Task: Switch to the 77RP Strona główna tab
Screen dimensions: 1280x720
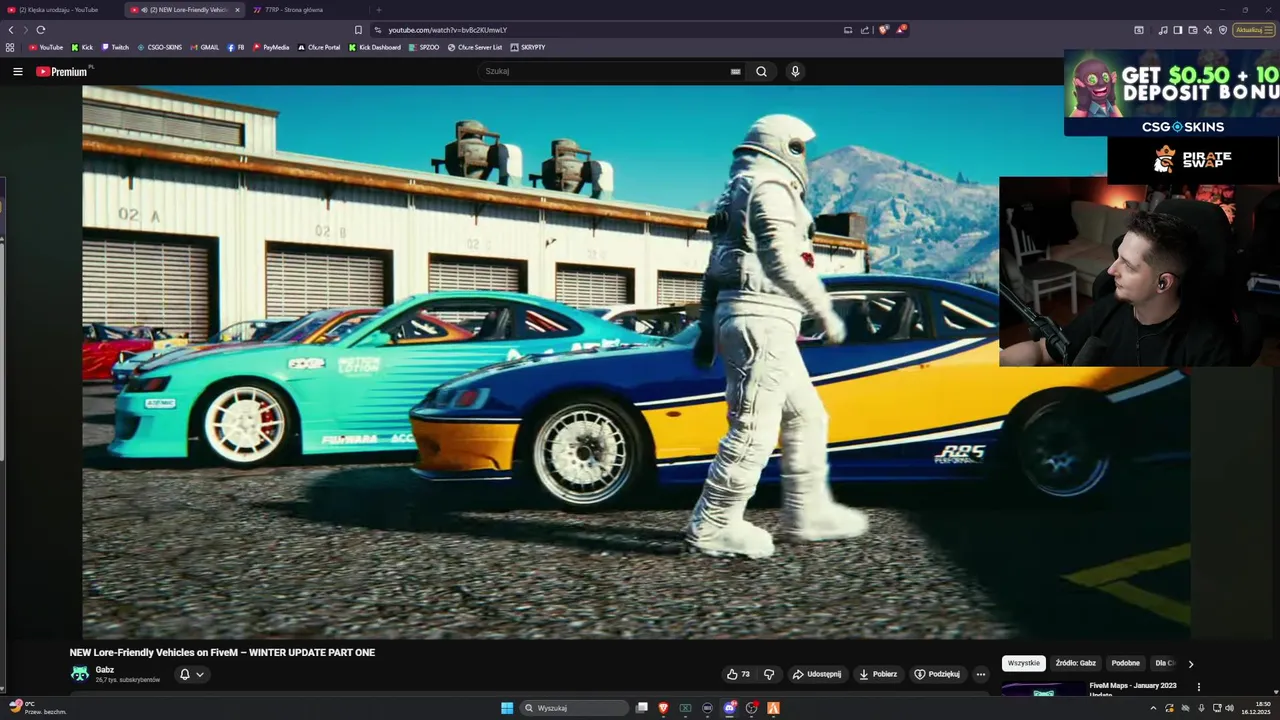Action: [305, 10]
